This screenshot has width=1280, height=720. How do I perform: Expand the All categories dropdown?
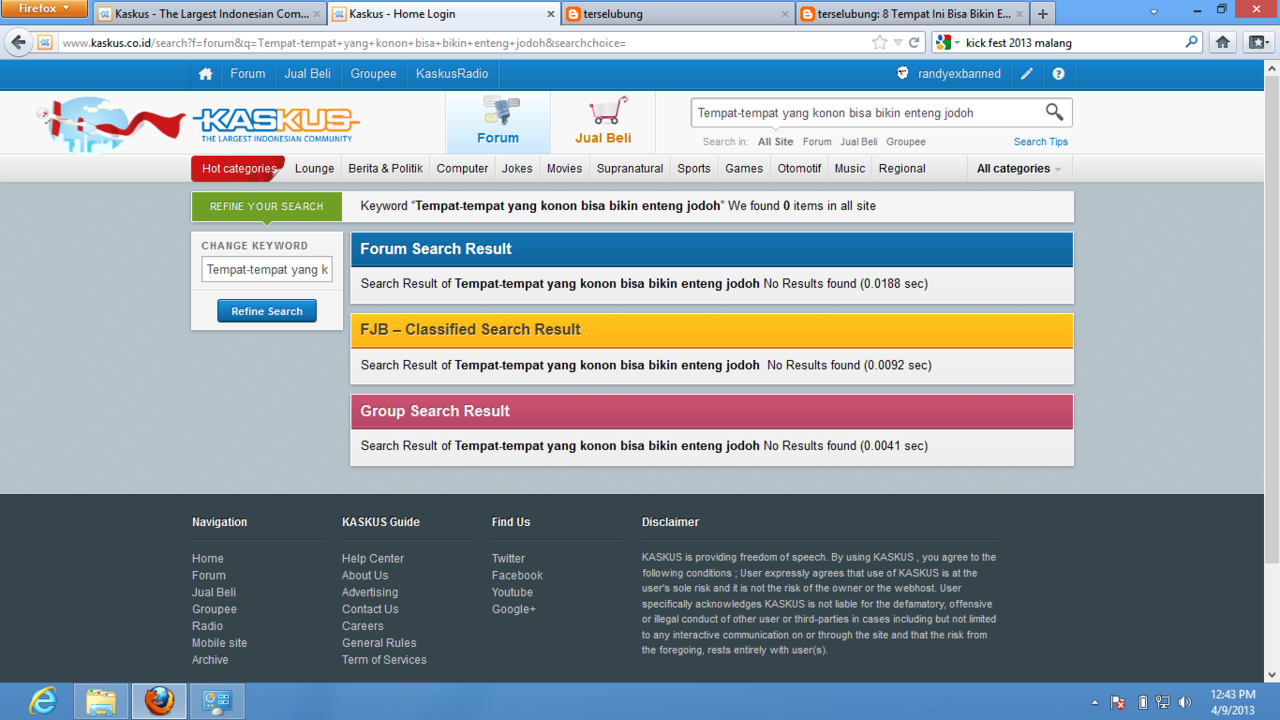[1019, 169]
